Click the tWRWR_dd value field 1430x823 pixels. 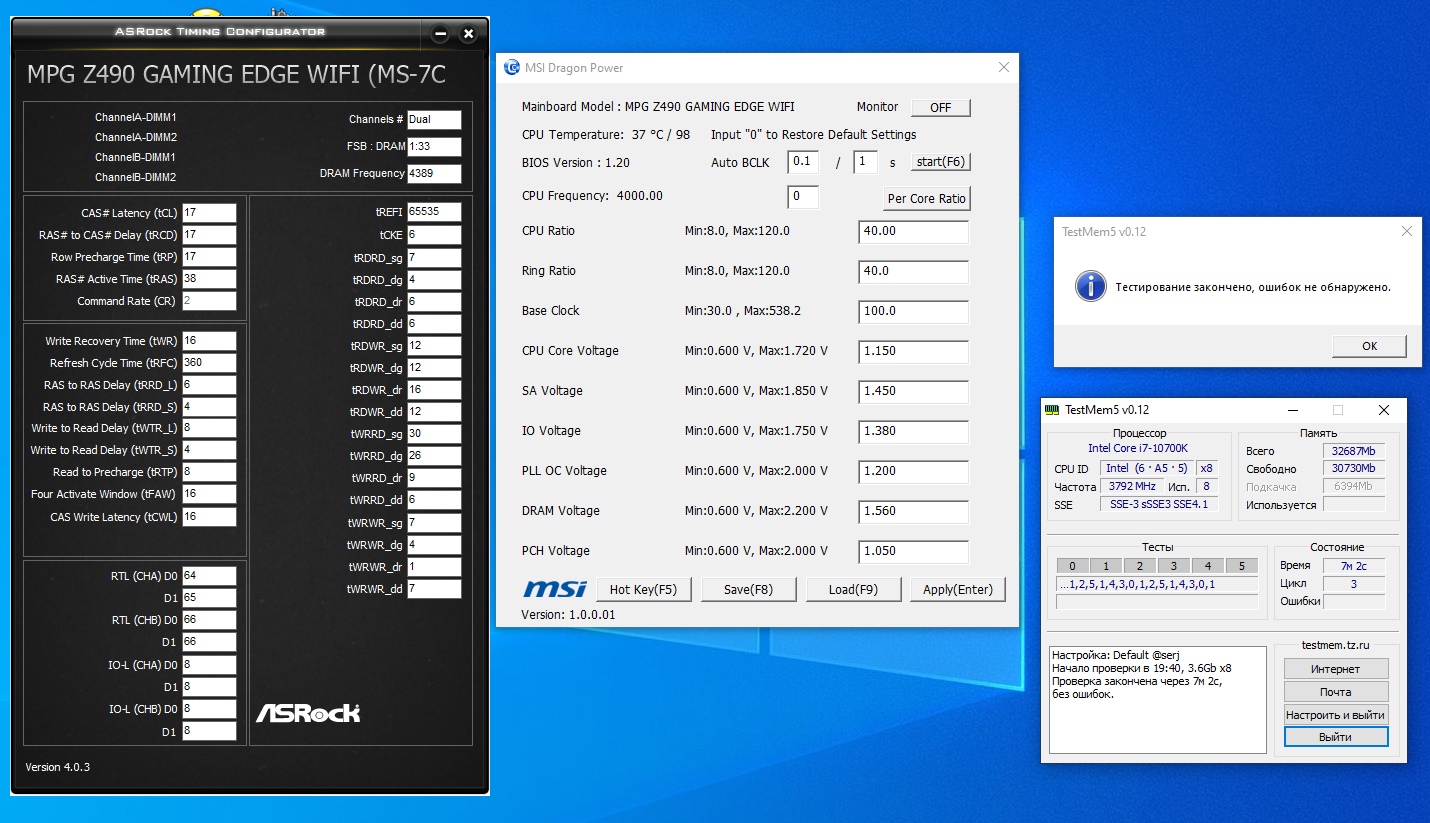[434, 589]
